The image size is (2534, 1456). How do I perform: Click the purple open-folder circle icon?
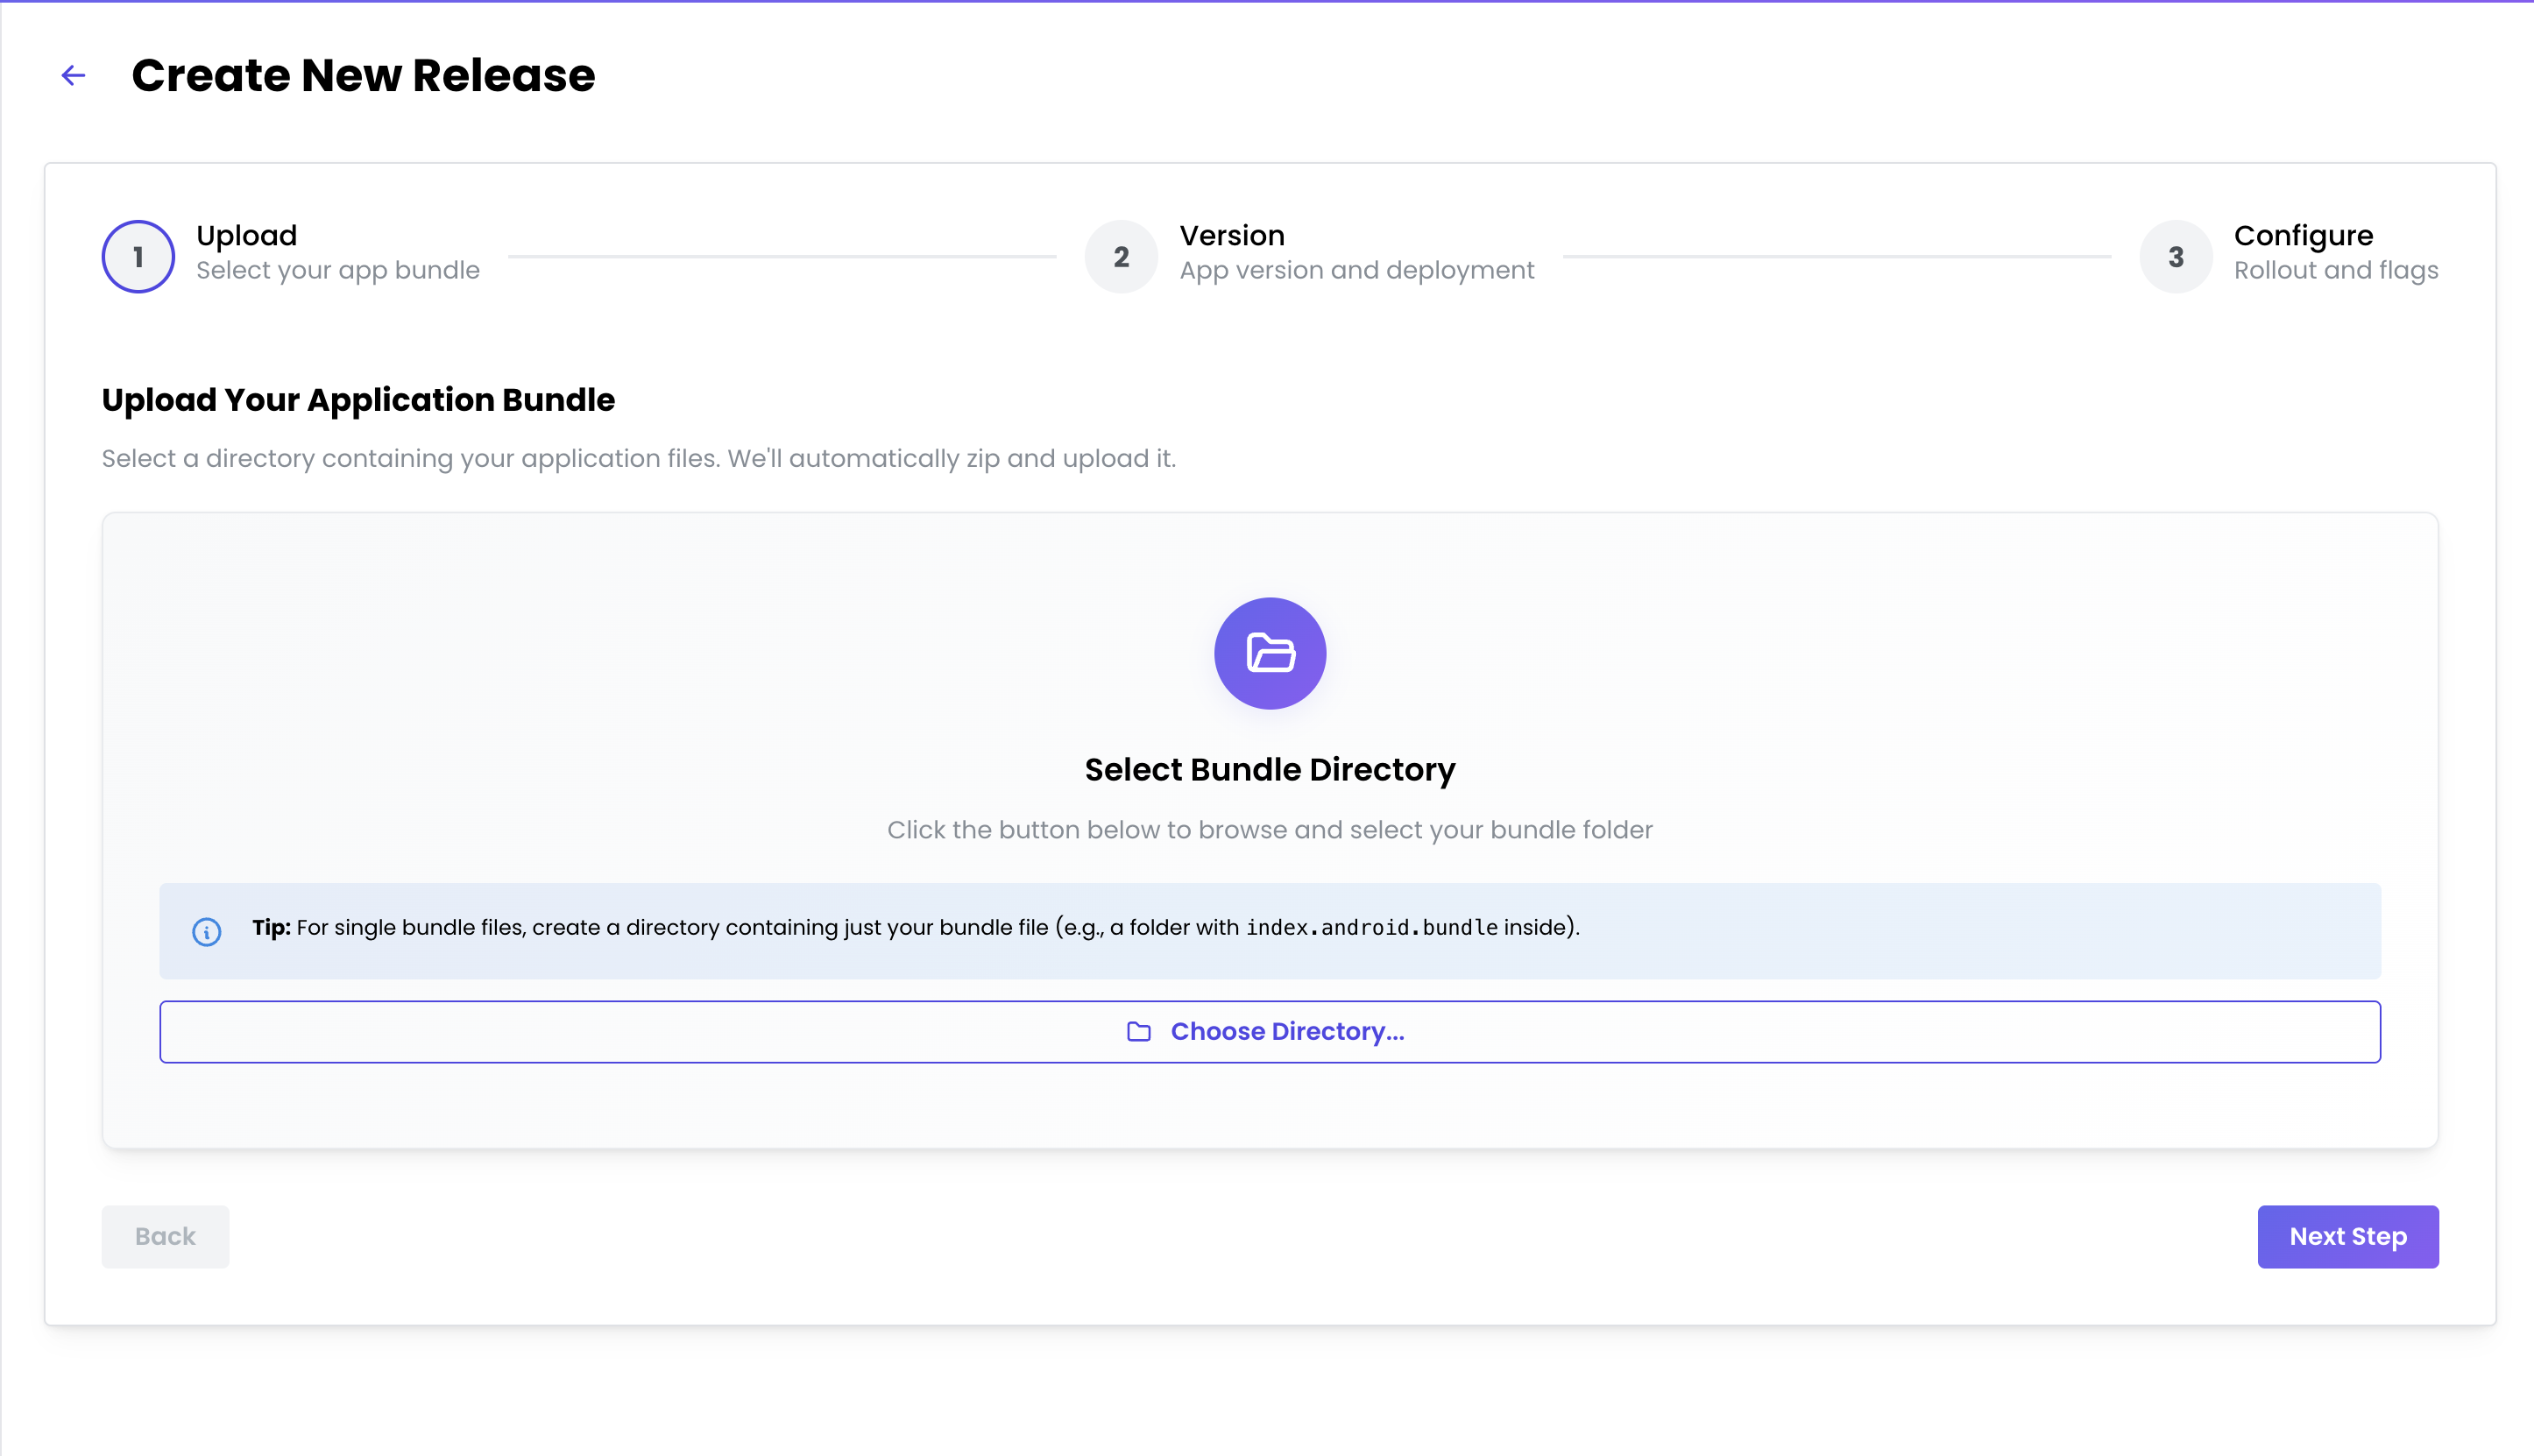1270,653
